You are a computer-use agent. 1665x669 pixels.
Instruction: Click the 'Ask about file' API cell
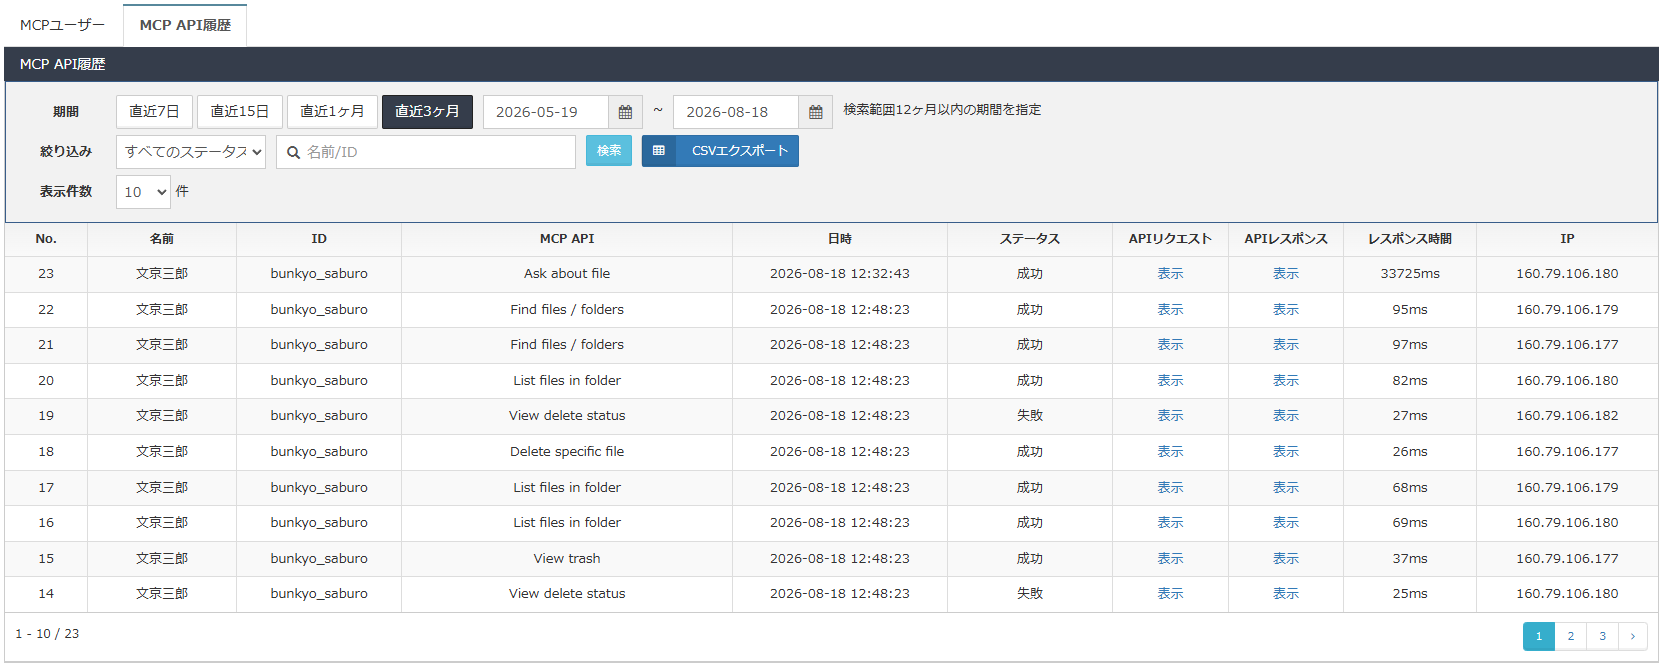coord(567,274)
